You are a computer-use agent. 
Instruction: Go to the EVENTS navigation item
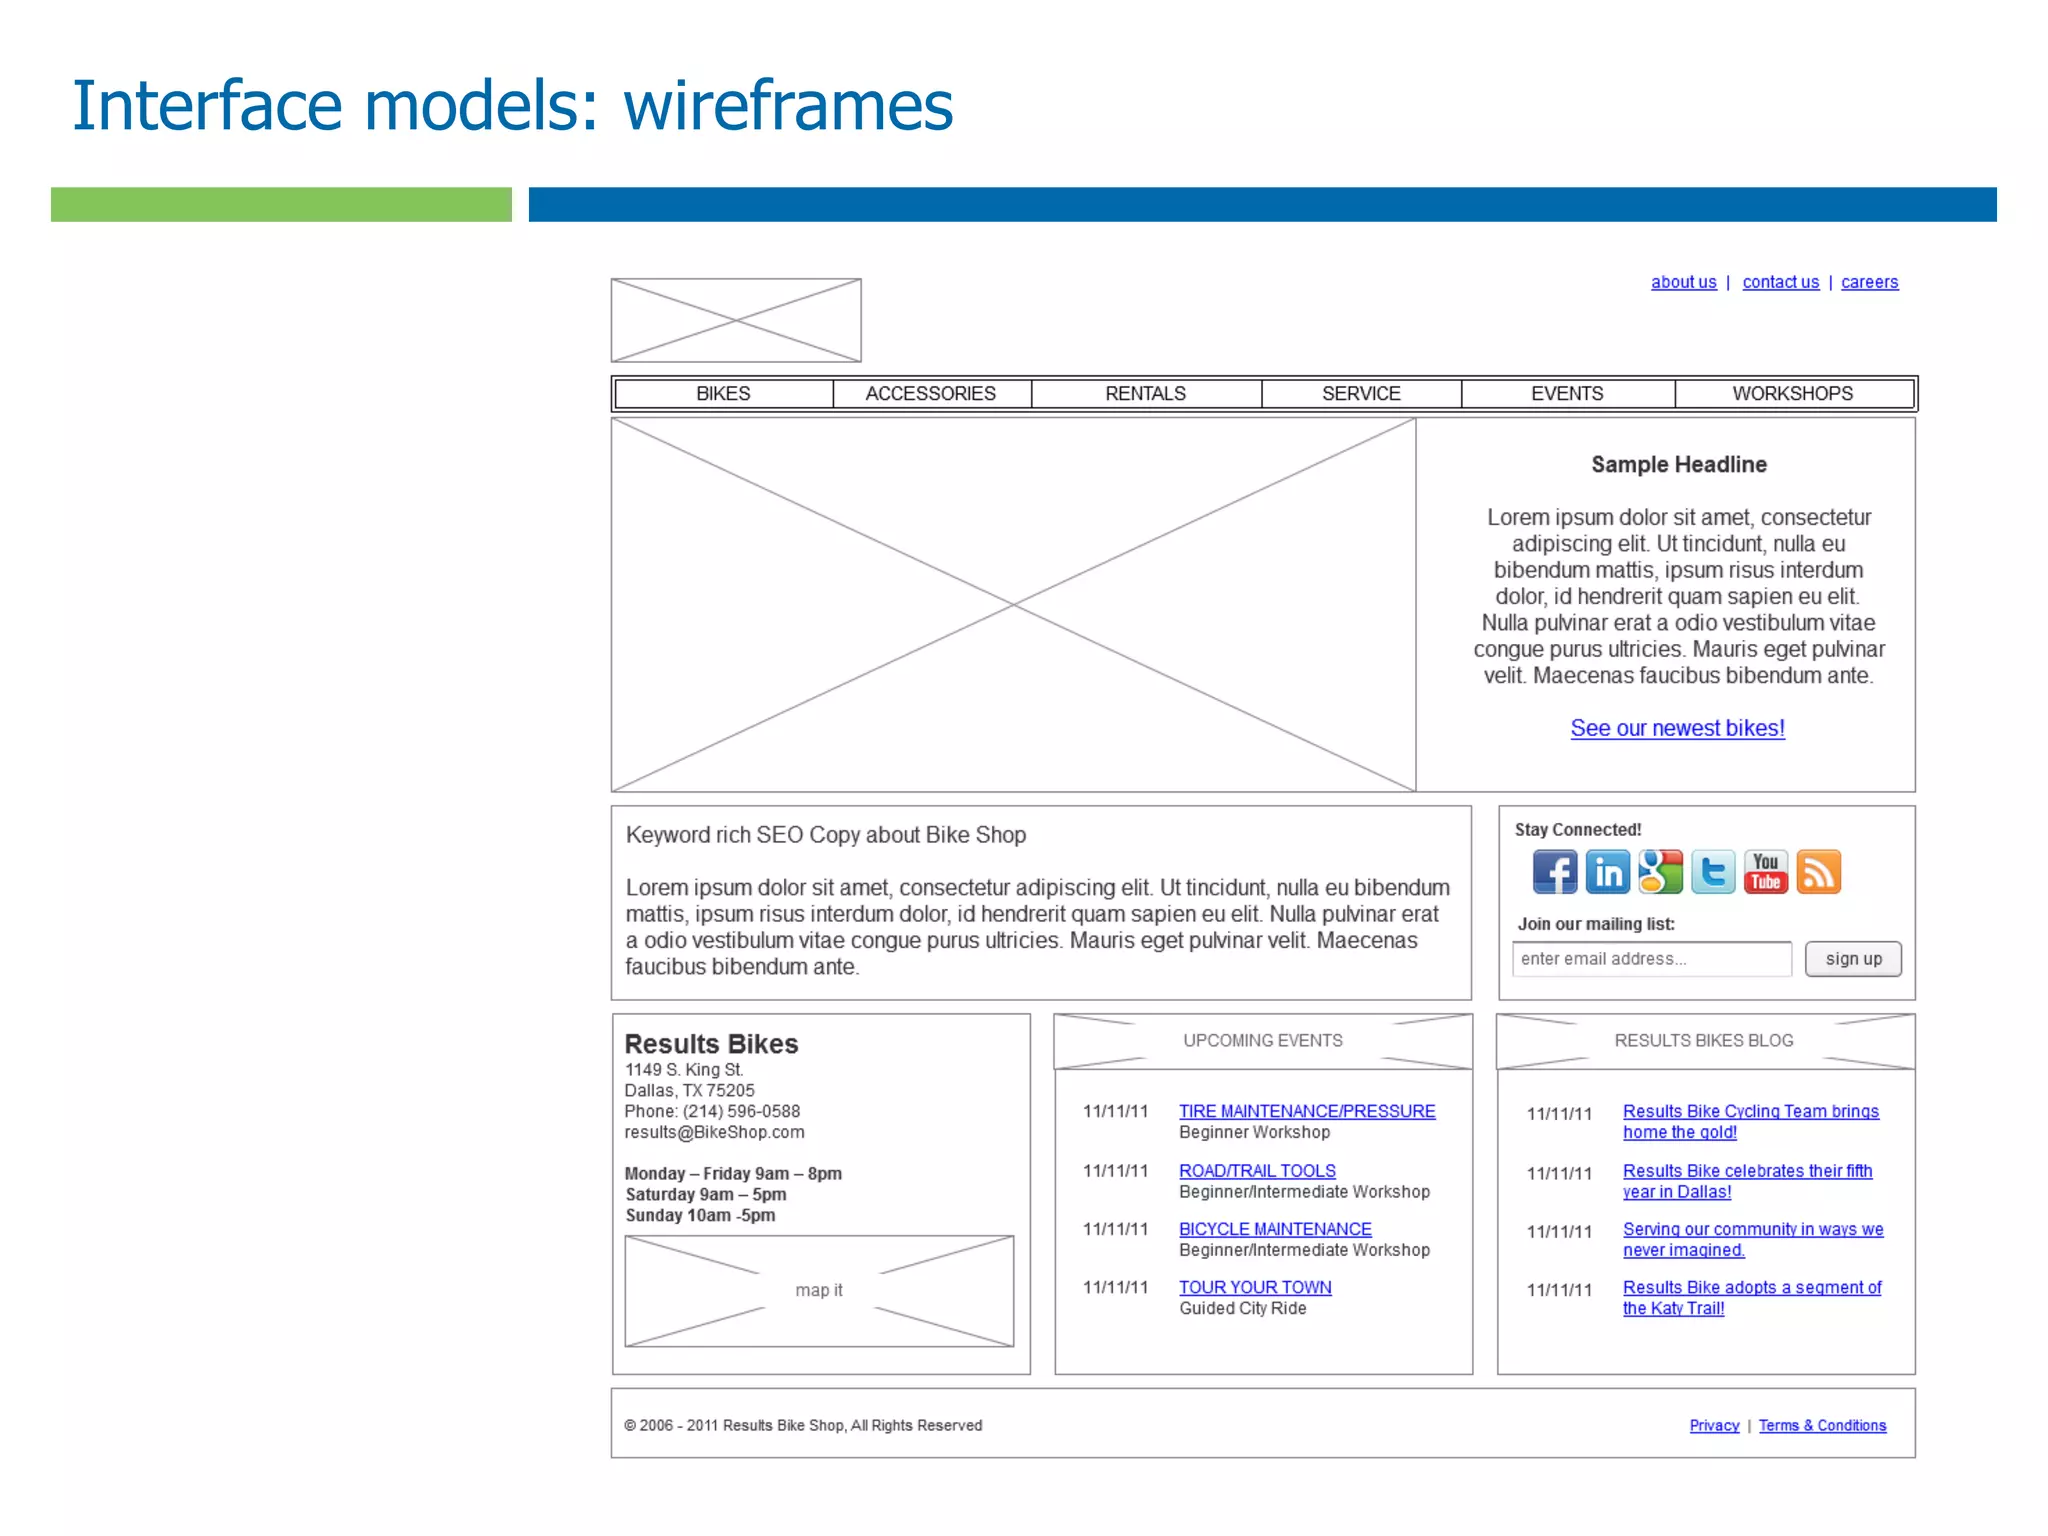click(x=1567, y=394)
